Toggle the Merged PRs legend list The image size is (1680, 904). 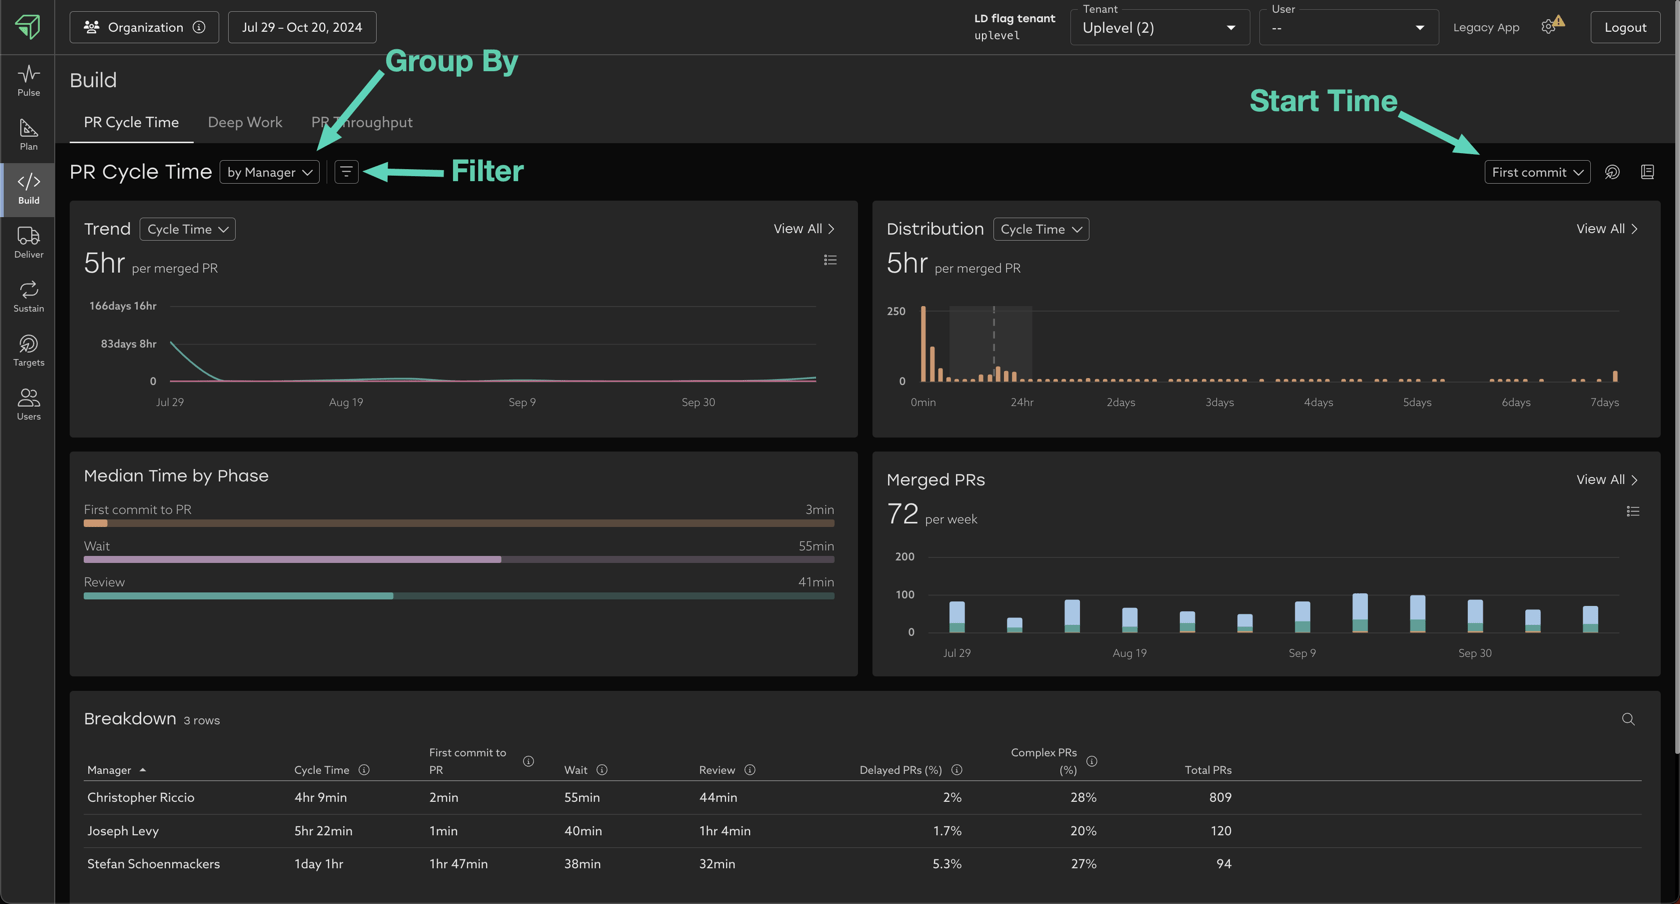[1632, 511]
